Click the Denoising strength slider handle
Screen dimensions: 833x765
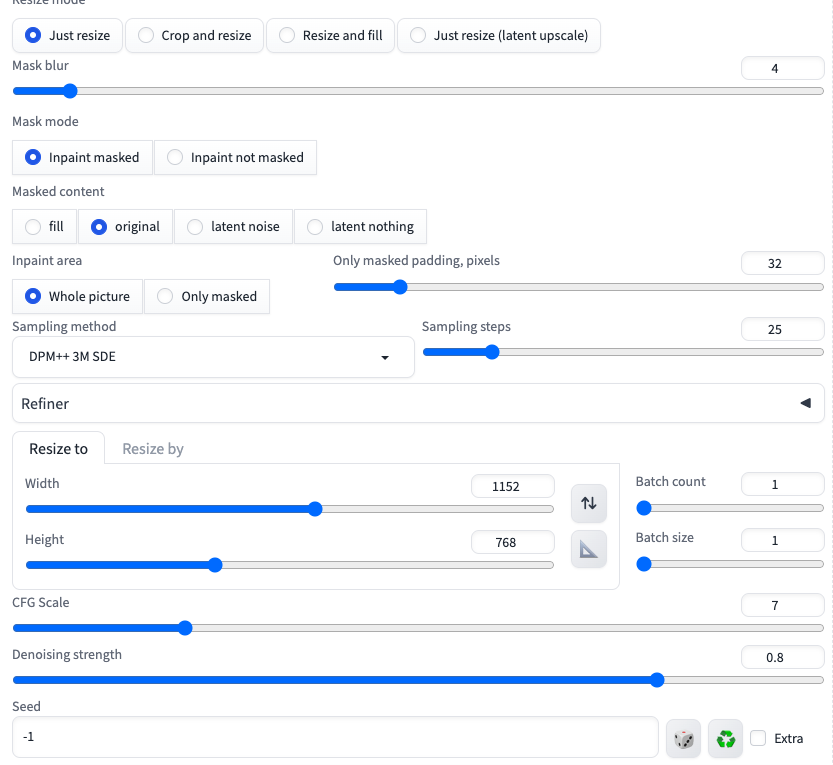[657, 680]
